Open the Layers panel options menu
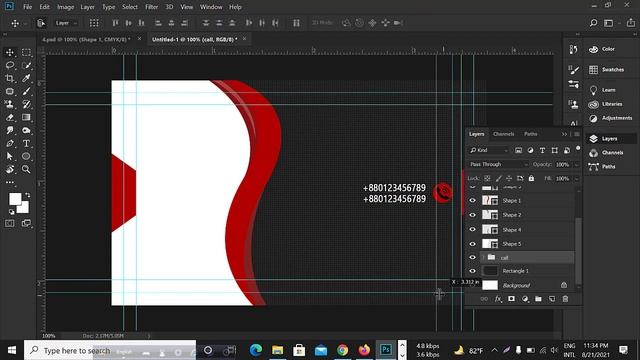The height and width of the screenshot is (360, 640). tap(577, 134)
